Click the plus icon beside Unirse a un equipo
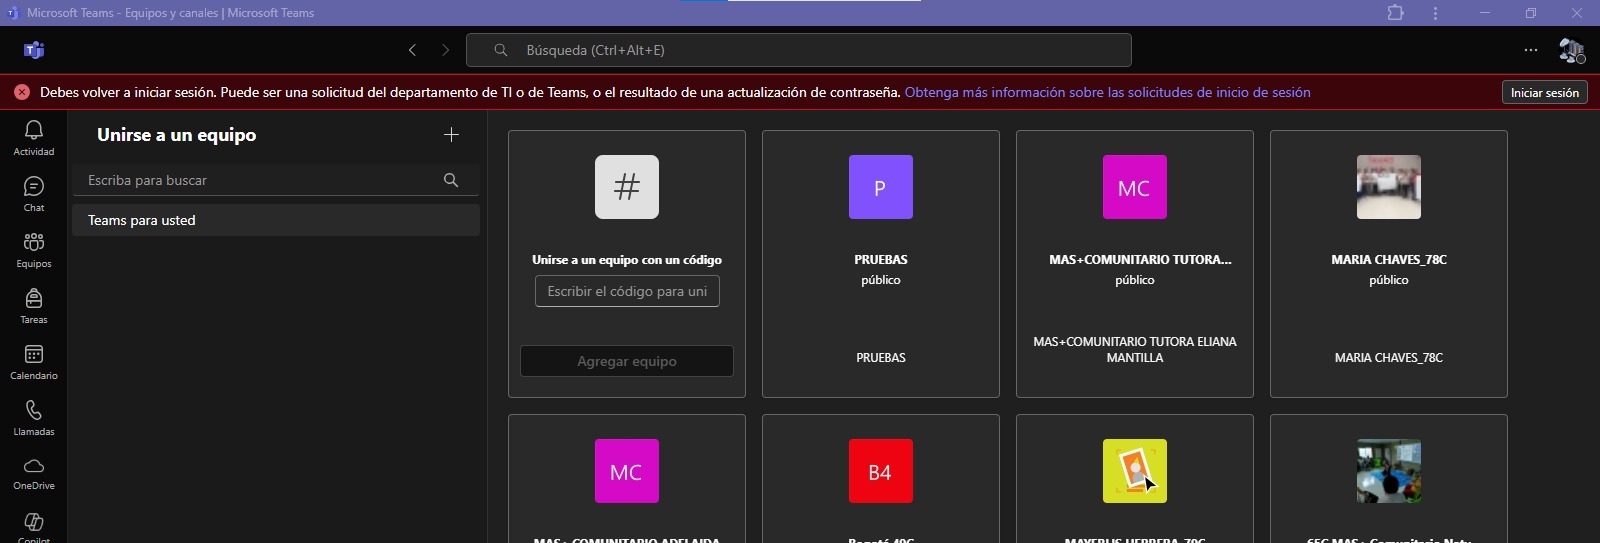 coord(451,135)
